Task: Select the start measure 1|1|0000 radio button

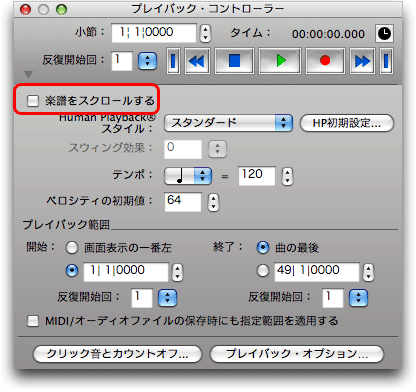Action: (x=72, y=271)
